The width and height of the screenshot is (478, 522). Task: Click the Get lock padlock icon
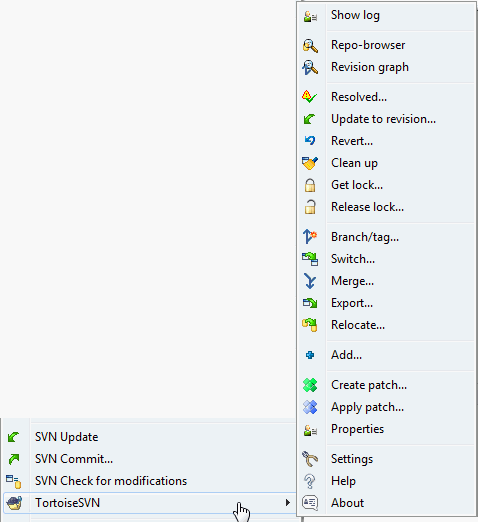click(x=310, y=185)
